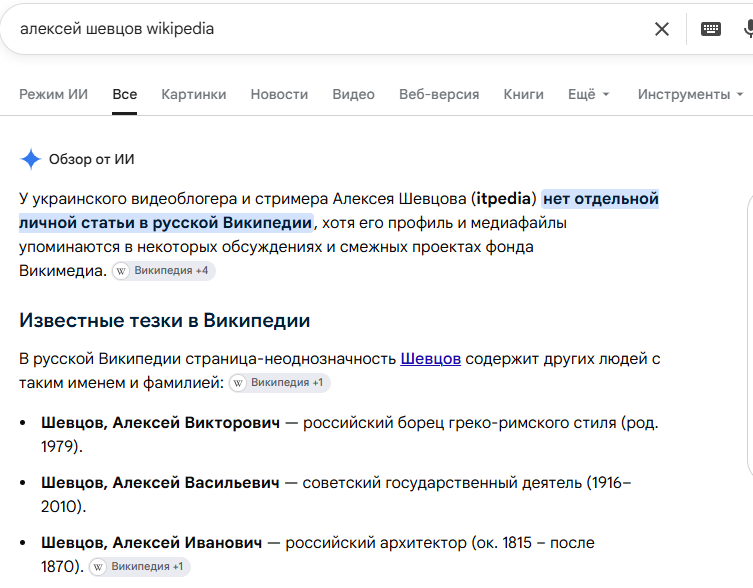Image resolution: width=753 pixels, height=588 pixels.
Task: Click the blue AI overview sparkle icon
Action: pyautogui.click(x=31, y=159)
